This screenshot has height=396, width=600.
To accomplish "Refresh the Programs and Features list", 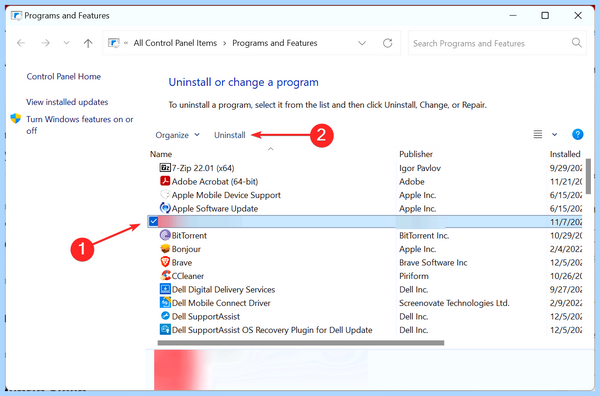I will [x=388, y=43].
